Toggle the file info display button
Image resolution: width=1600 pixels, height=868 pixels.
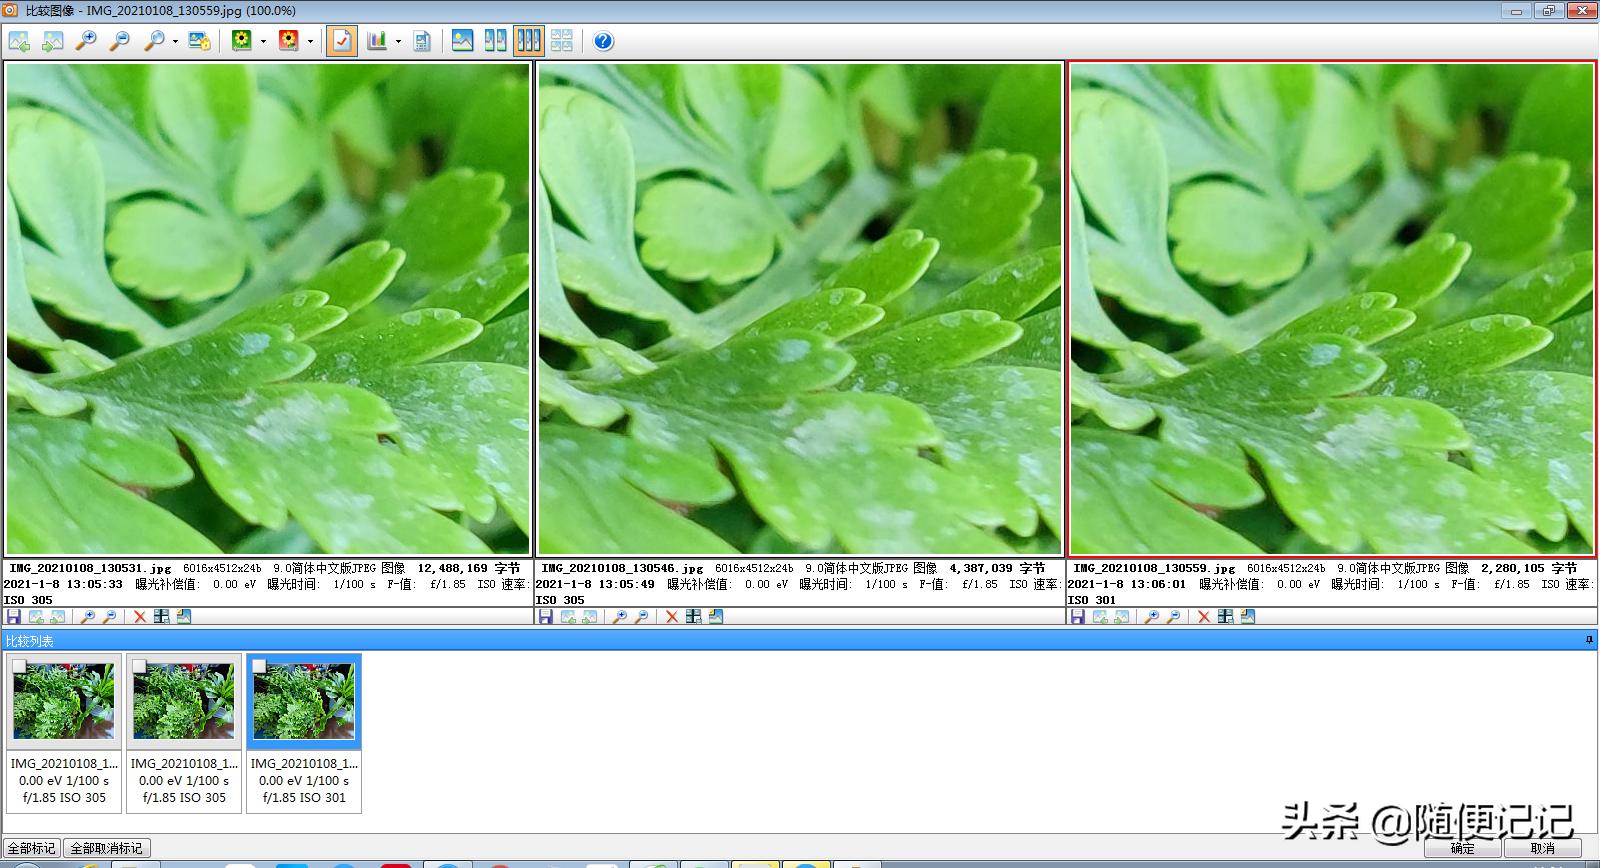(422, 41)
